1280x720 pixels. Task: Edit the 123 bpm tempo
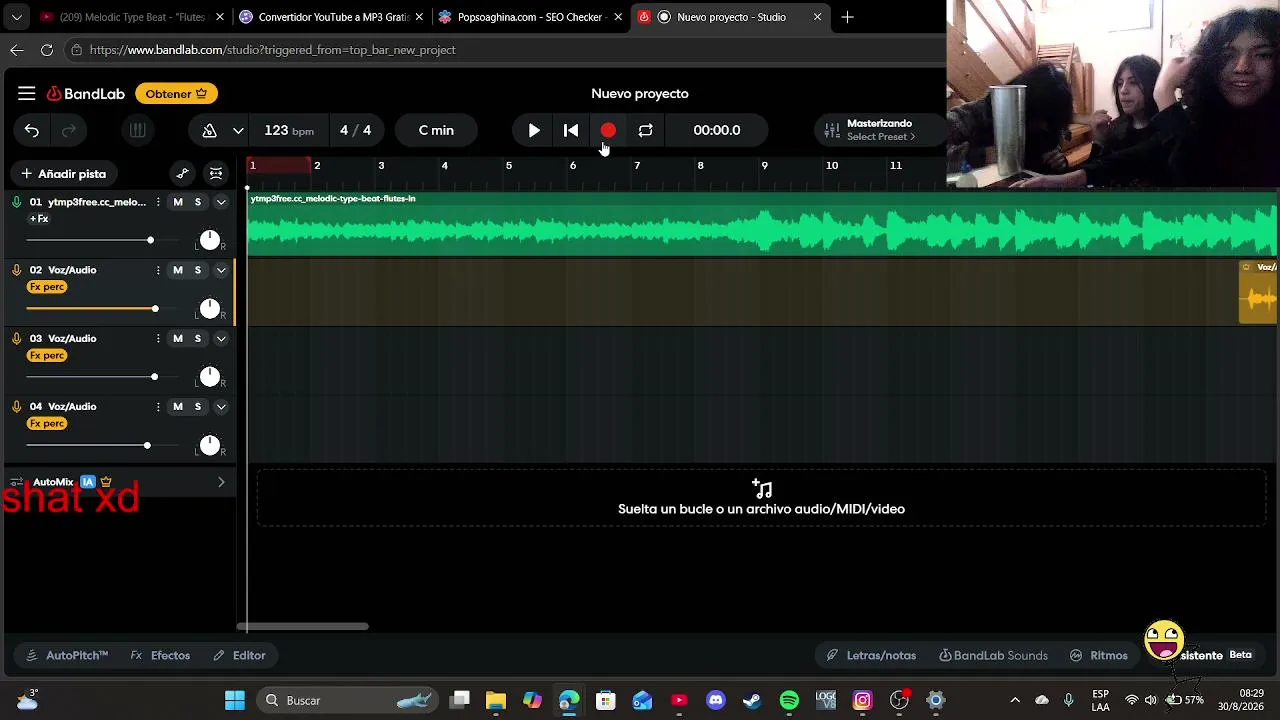(289, 130)
